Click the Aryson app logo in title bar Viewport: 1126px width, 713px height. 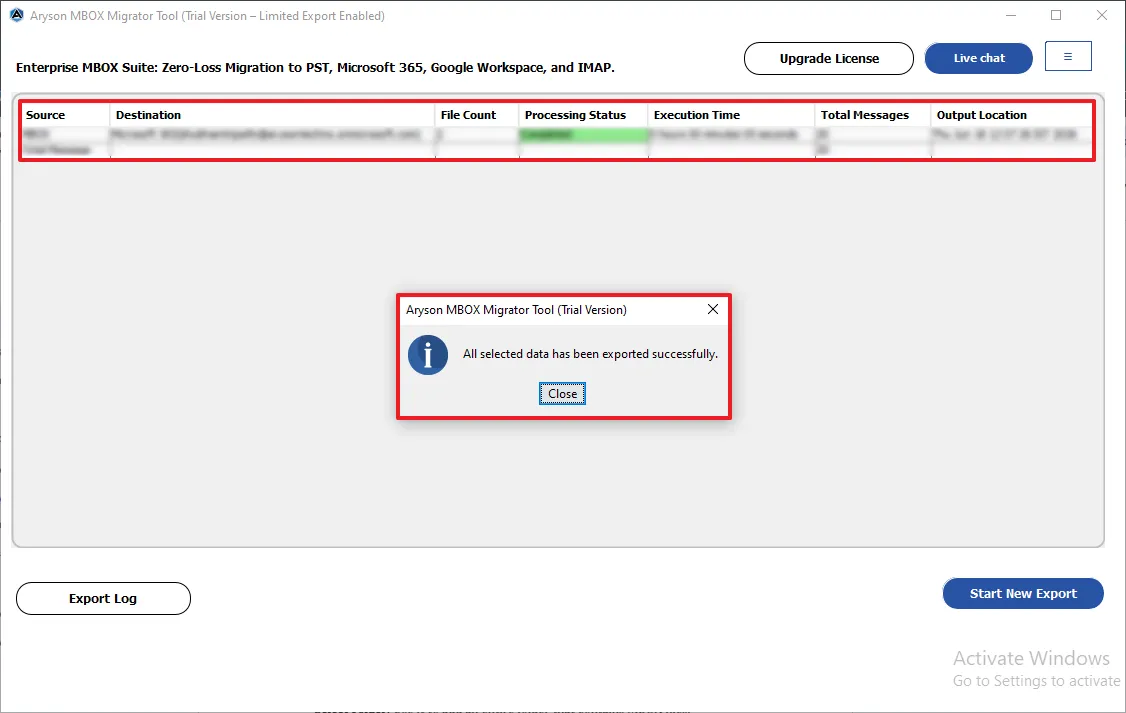pyautogui.click(x=17, y=15)
